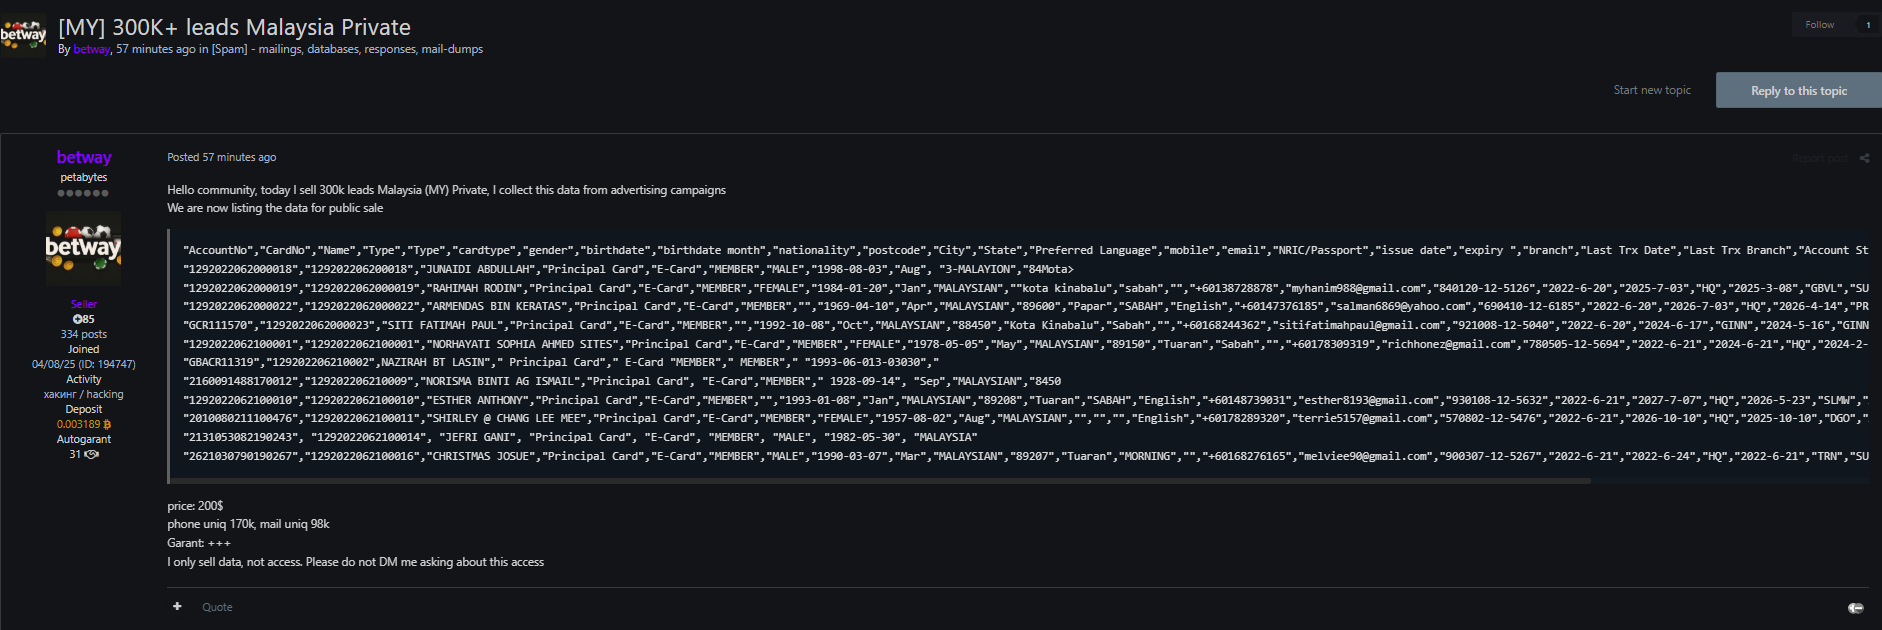This screenshot has width=1882, height=630.
Task: Click Reply to this topic button
Action: (x=1799, y=90)
